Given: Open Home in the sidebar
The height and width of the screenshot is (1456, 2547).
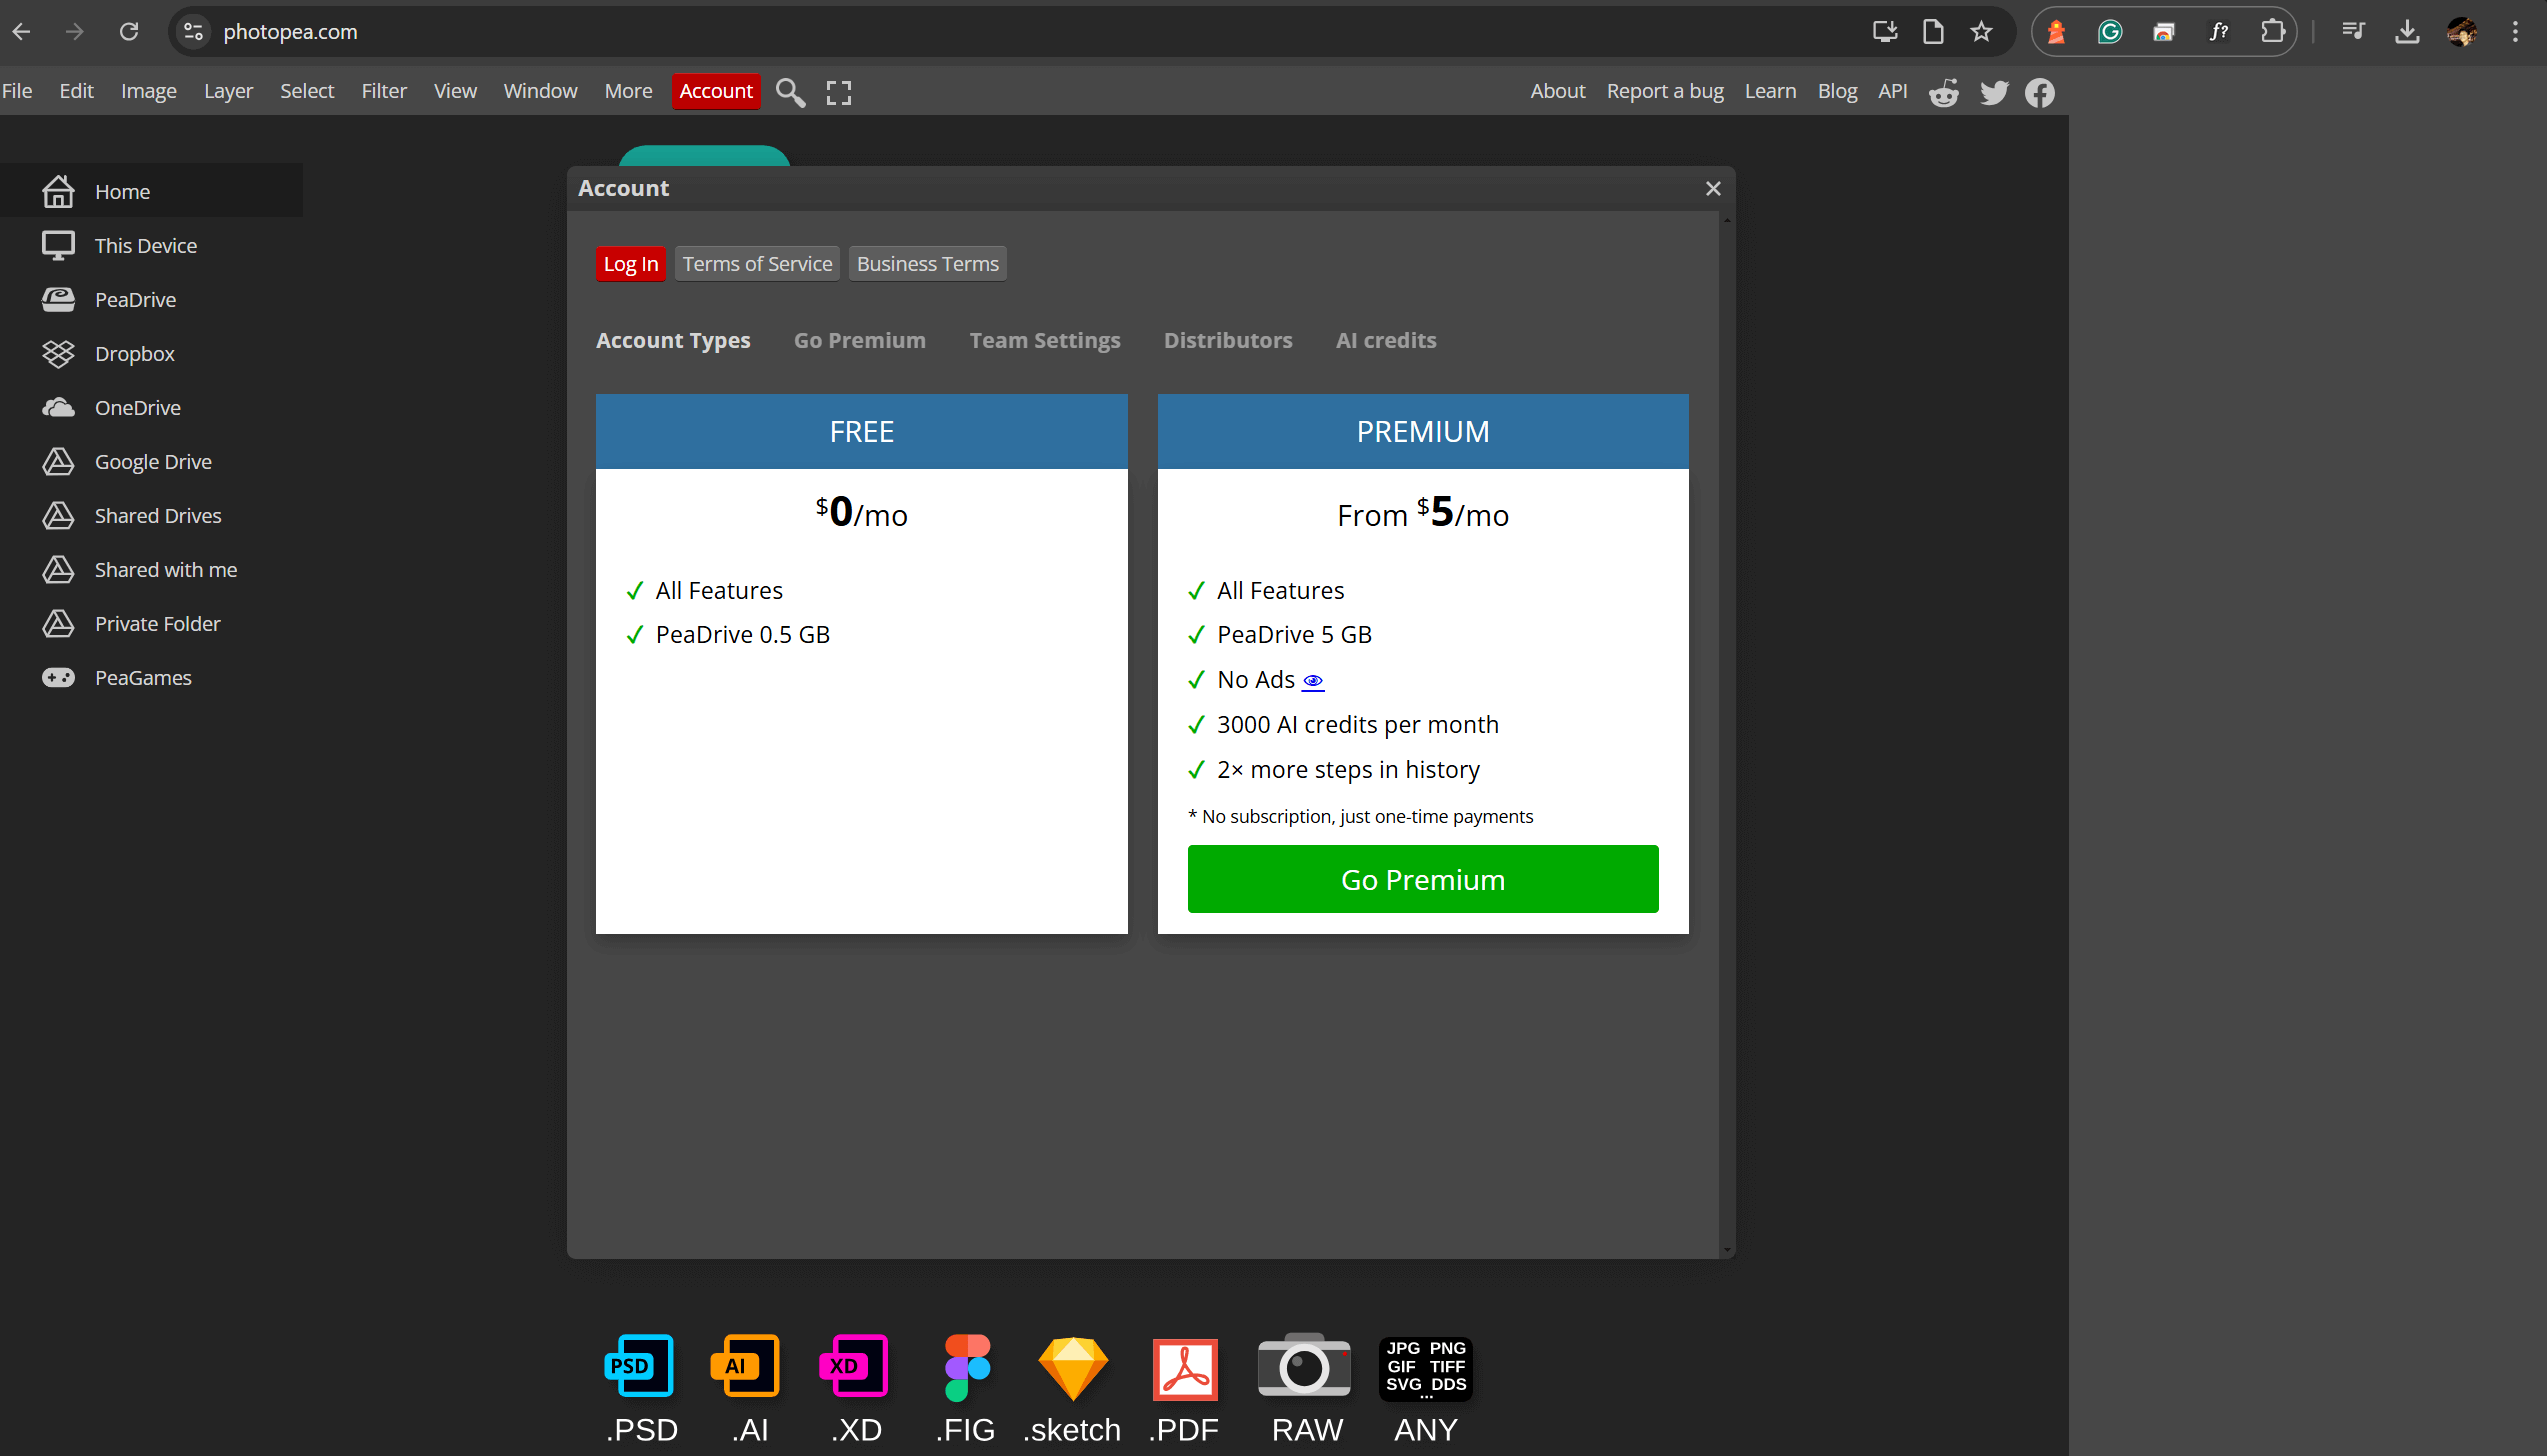Looking at the screenshot, I should point(152,191).
